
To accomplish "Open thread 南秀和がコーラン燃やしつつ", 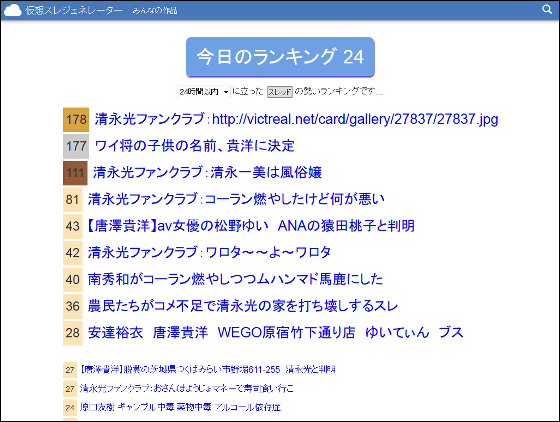I will click(235, 279).
